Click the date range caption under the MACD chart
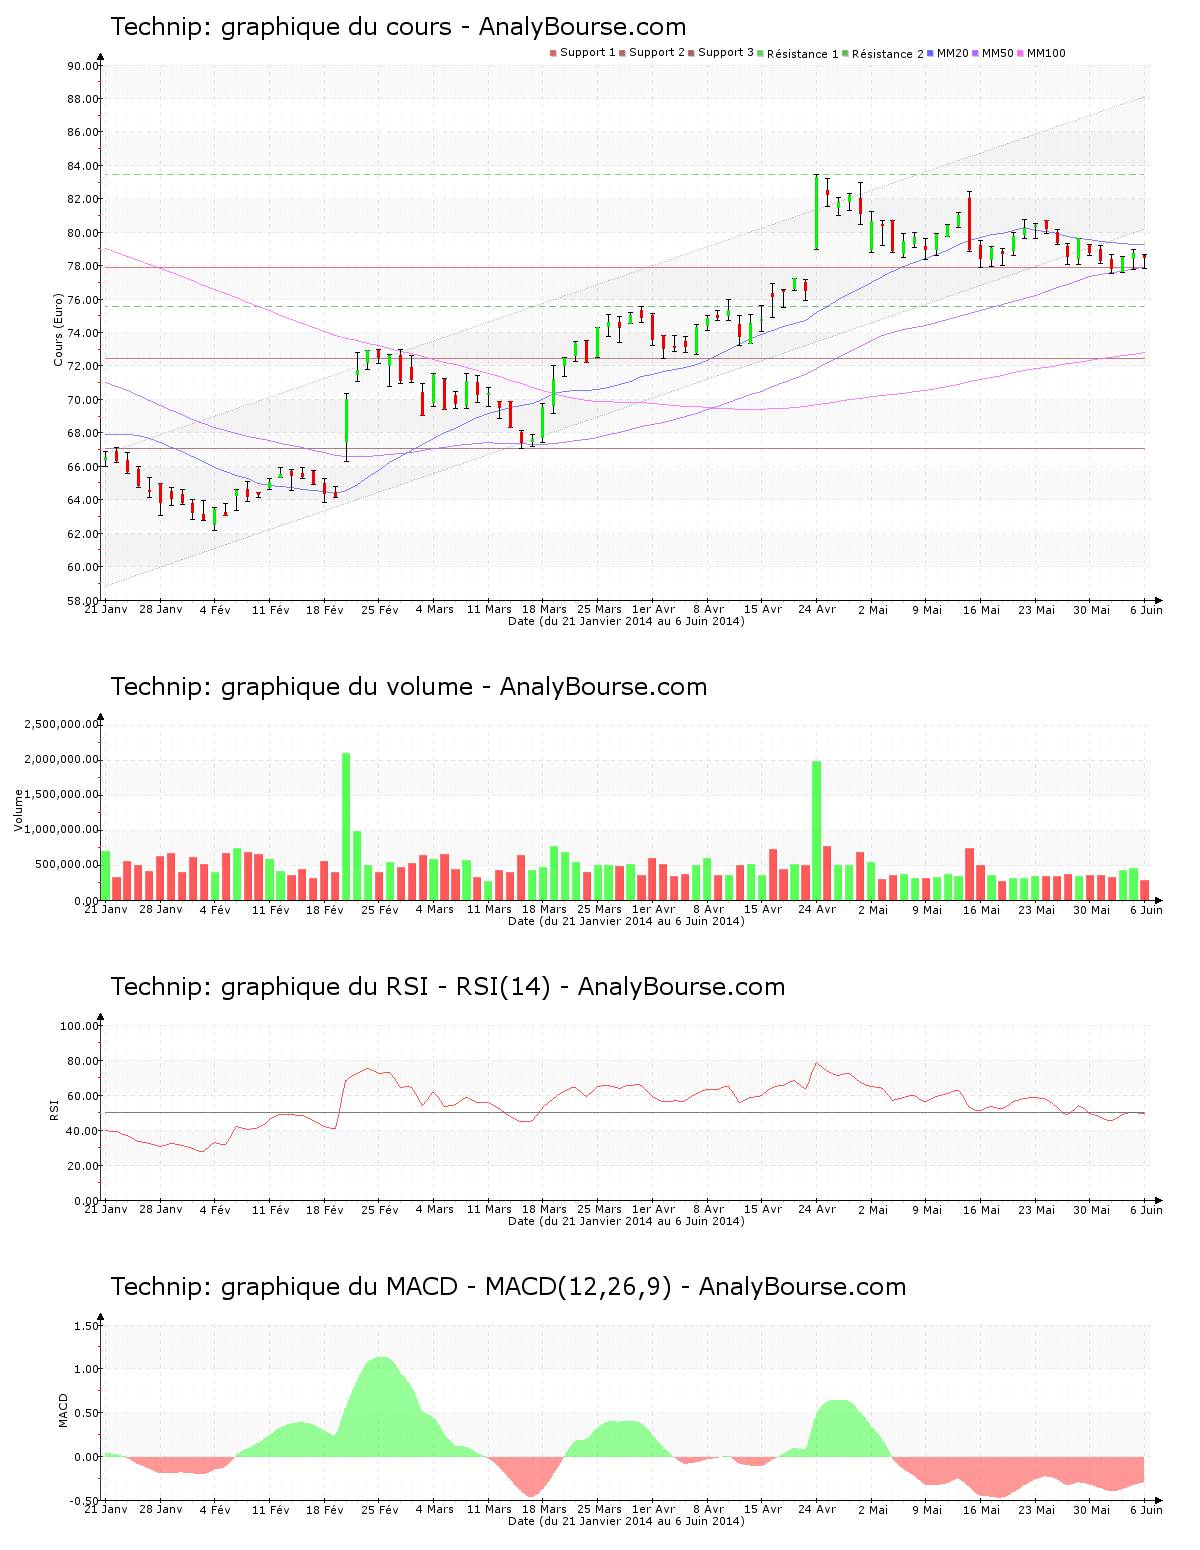This screenshot has height=1550, width=1200. 626,1521
